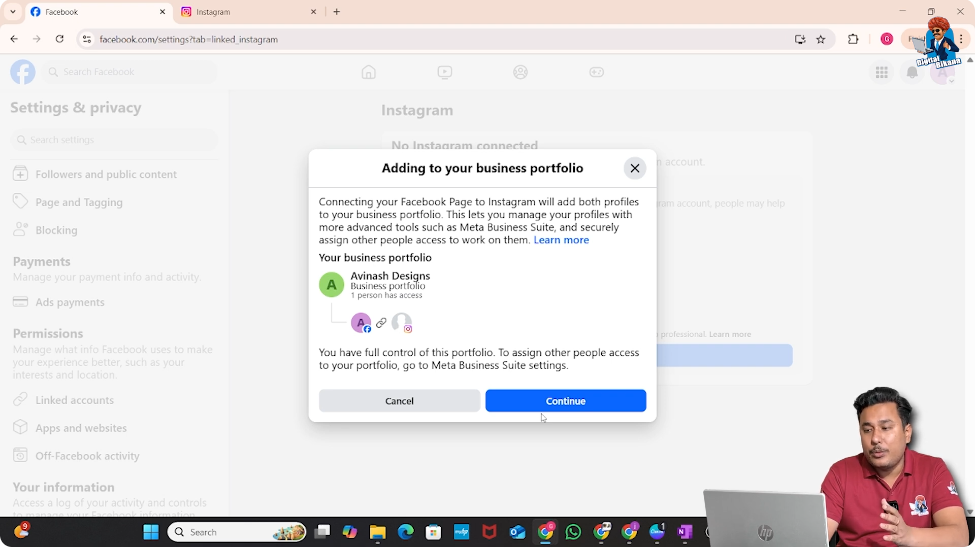Open Blocking settings
Screen dimensions: 980x548
tap(114, 231)
